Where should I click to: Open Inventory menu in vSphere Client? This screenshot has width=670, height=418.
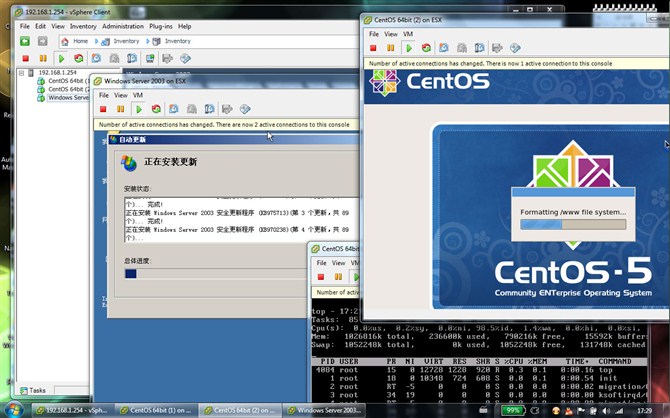pos(83,26)
